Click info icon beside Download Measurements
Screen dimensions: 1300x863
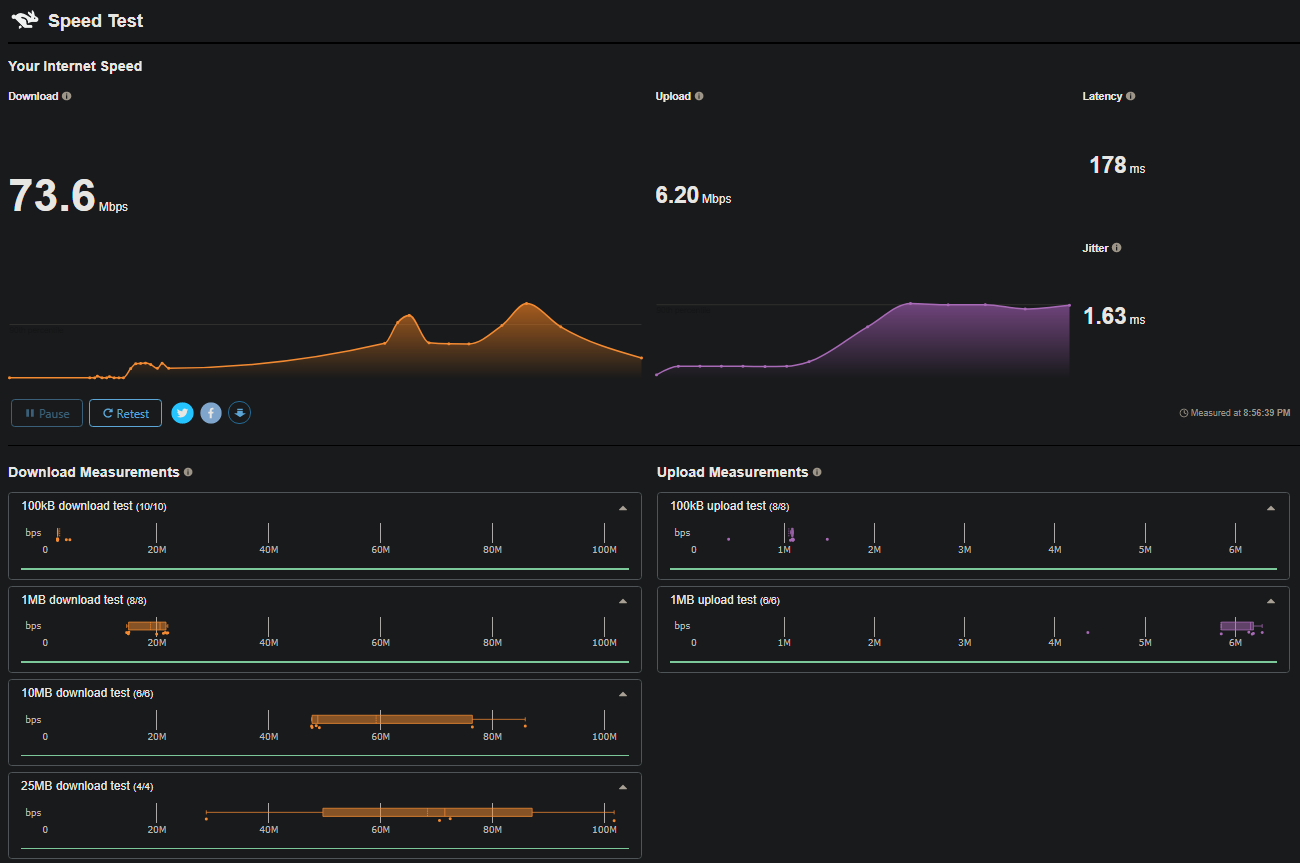click(x=188, y=472)
